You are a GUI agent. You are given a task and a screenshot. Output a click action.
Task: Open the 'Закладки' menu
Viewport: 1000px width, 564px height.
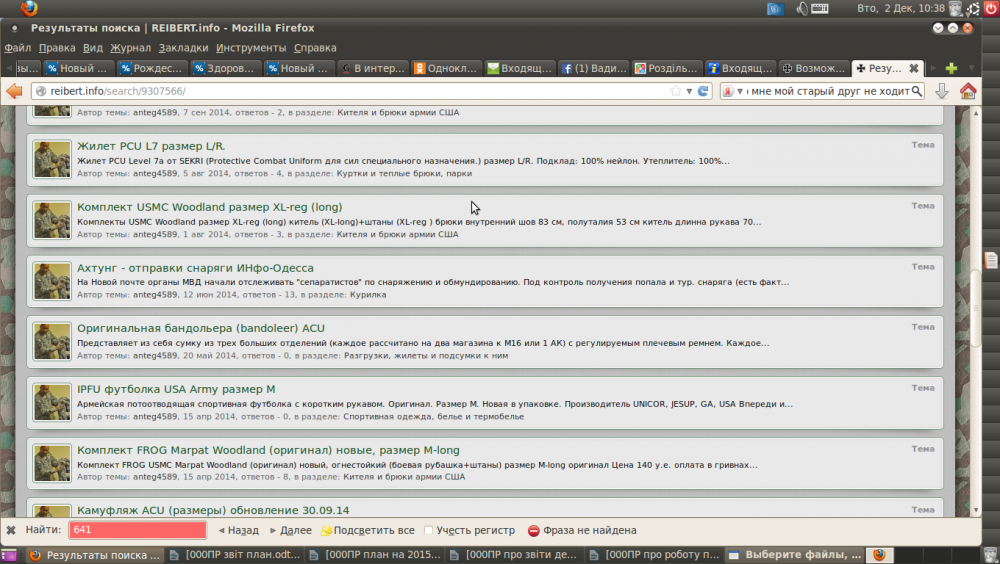[x=183, y=47]
